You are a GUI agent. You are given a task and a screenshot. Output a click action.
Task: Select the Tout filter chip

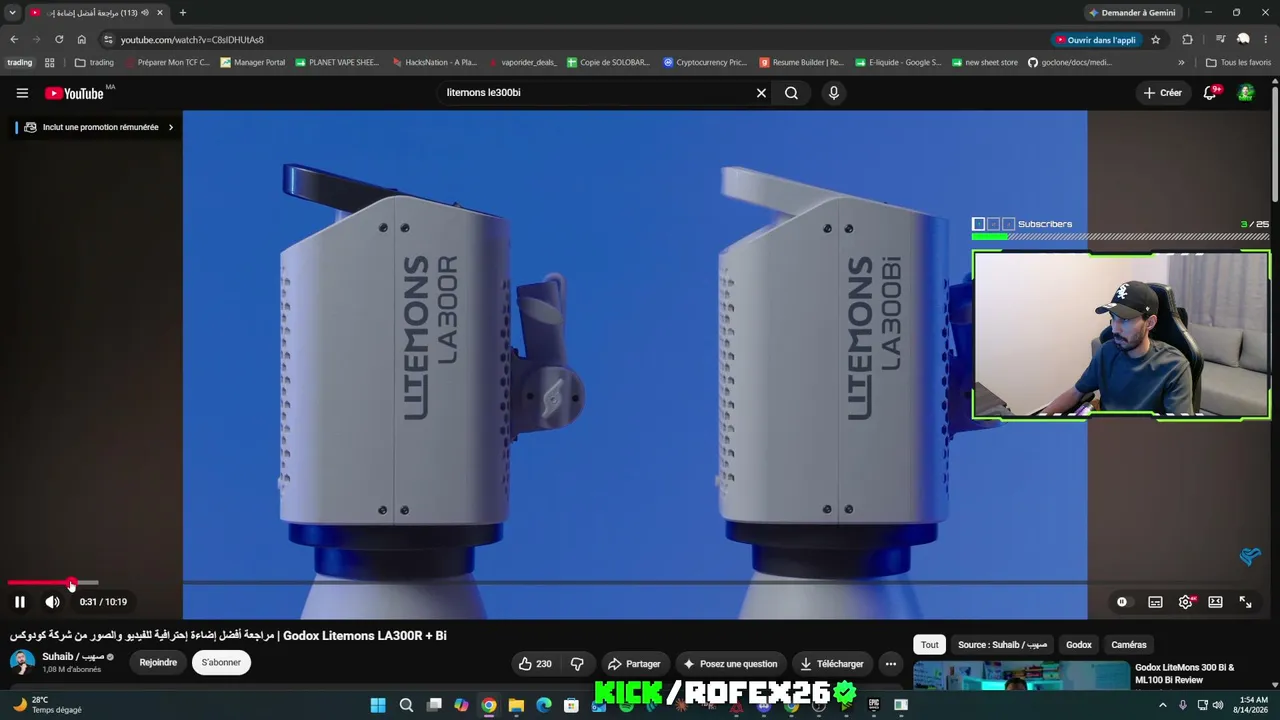(930, 645)
